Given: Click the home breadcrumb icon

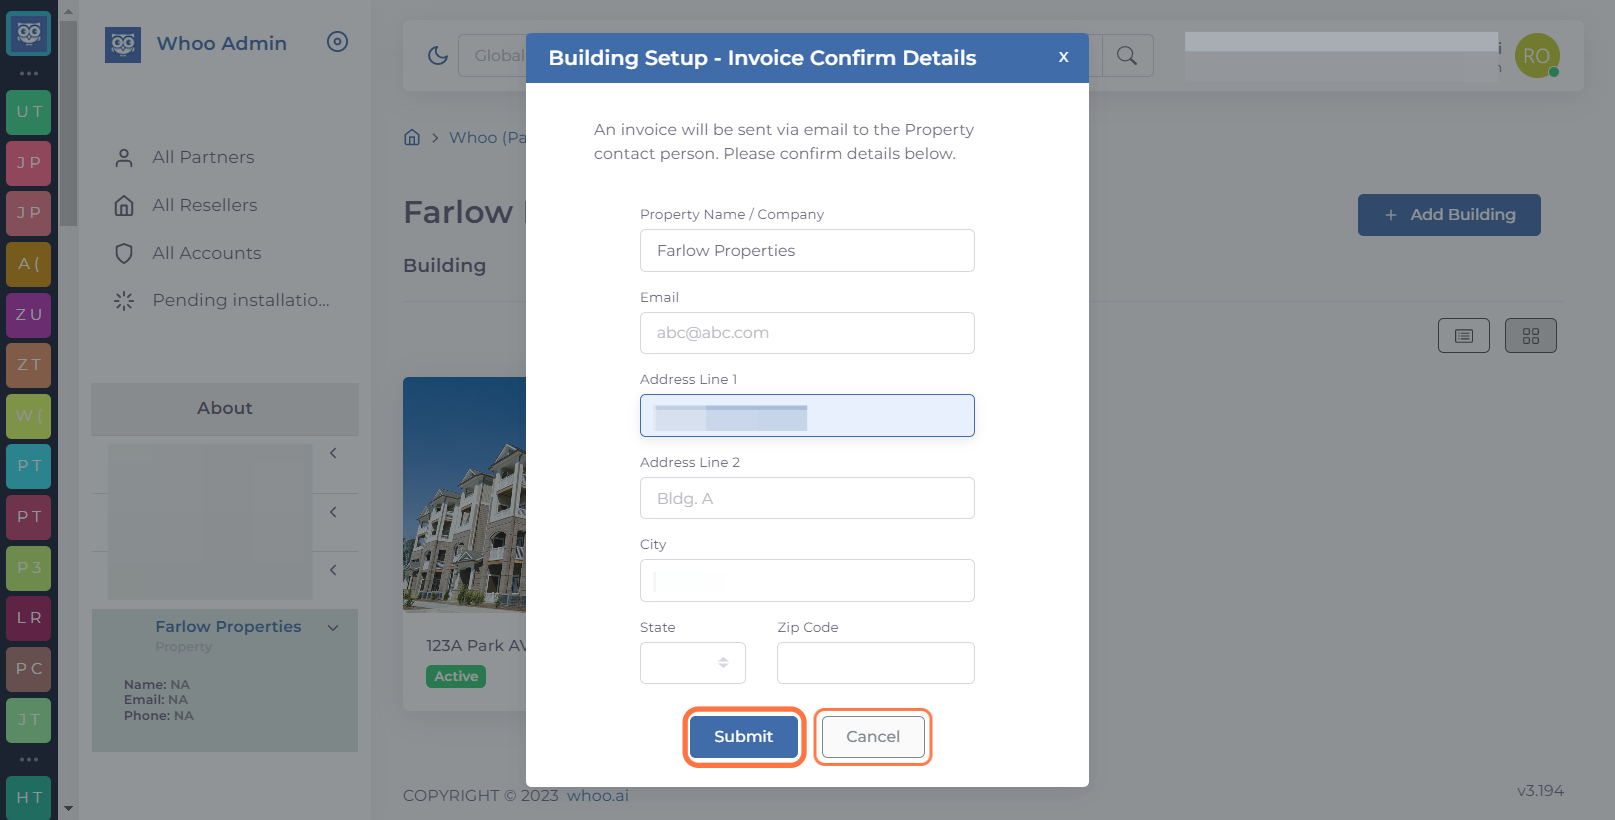Looking at the screenshot, I should 412,137.
